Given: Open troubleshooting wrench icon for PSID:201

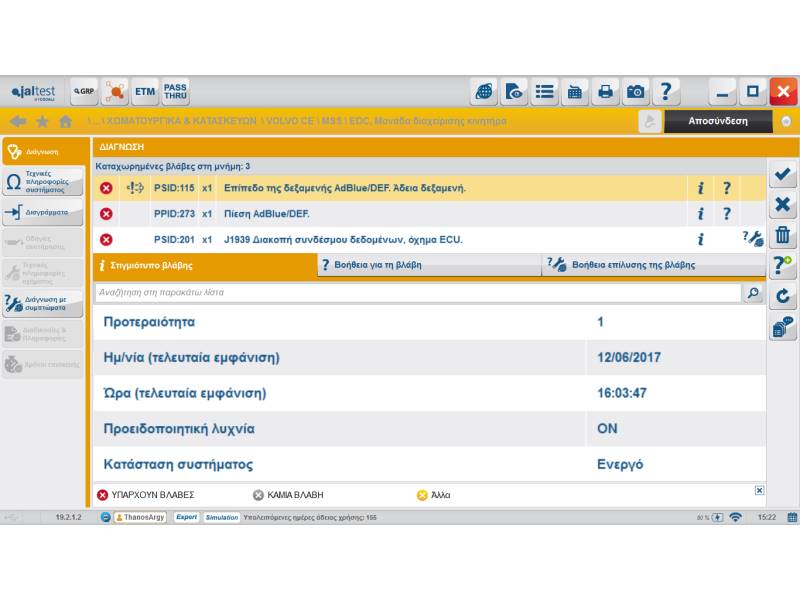Looking at the screenshot, I should point(753,239).
